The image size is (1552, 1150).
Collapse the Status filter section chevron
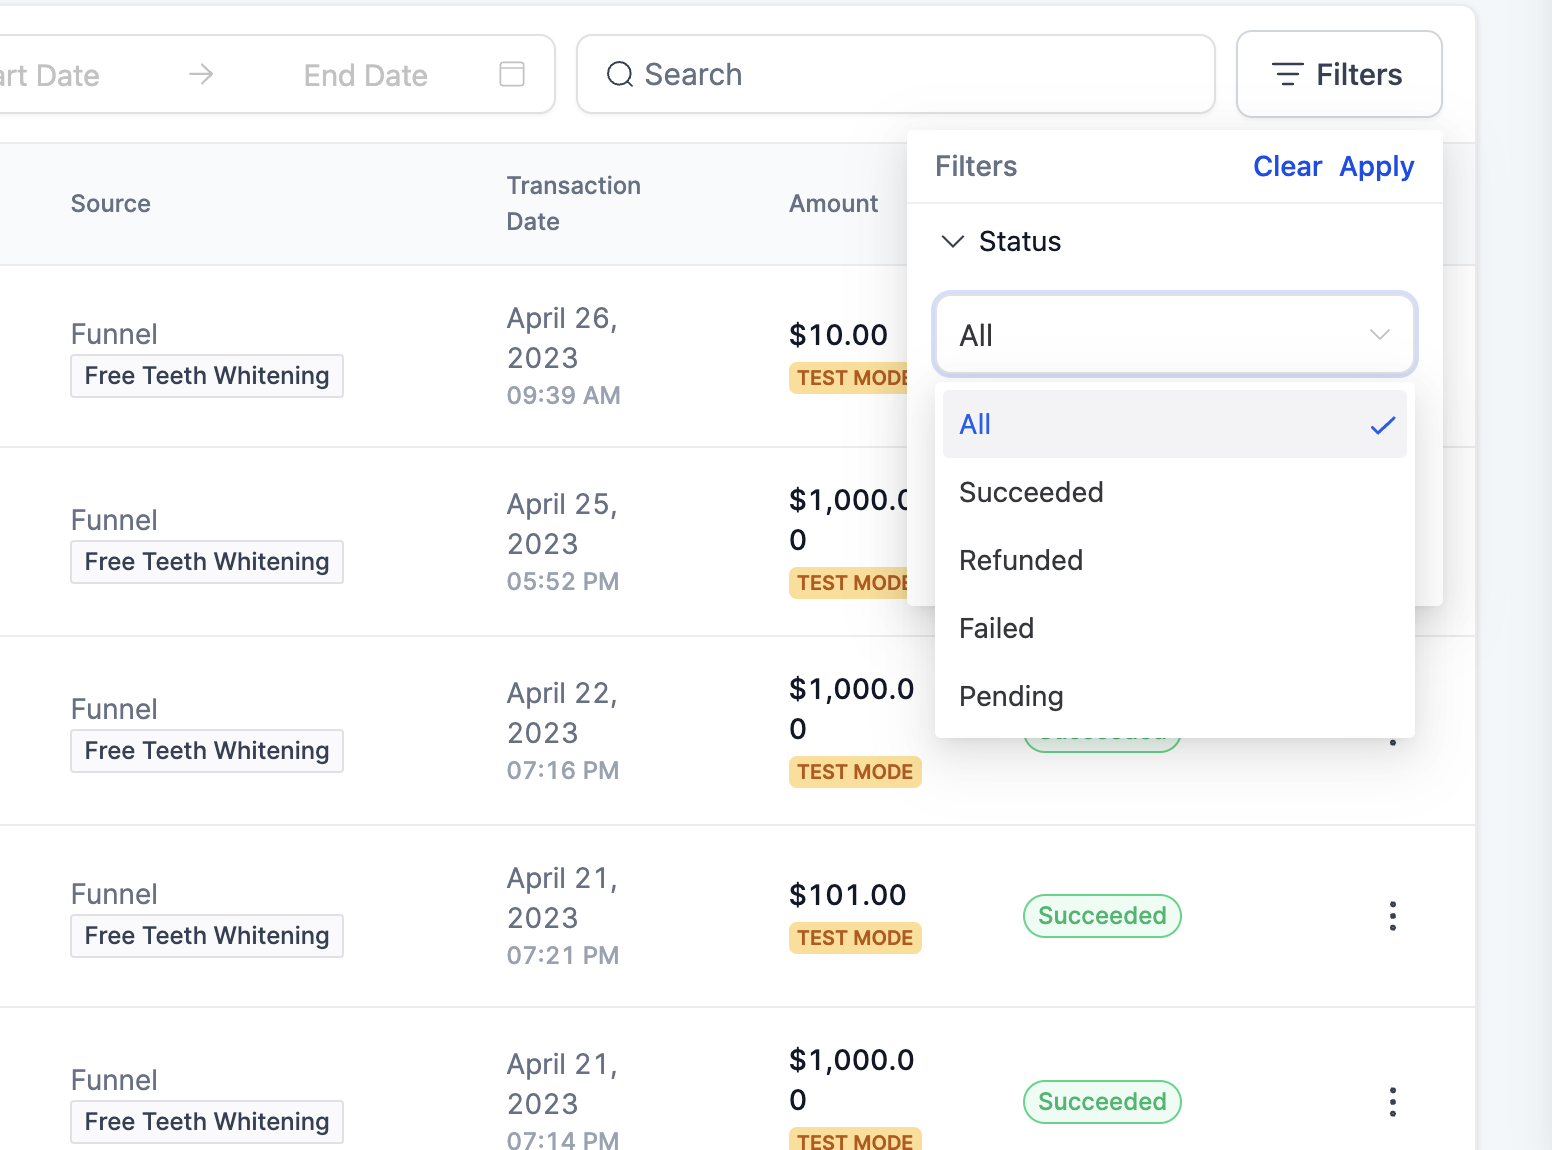pos(953,241)
